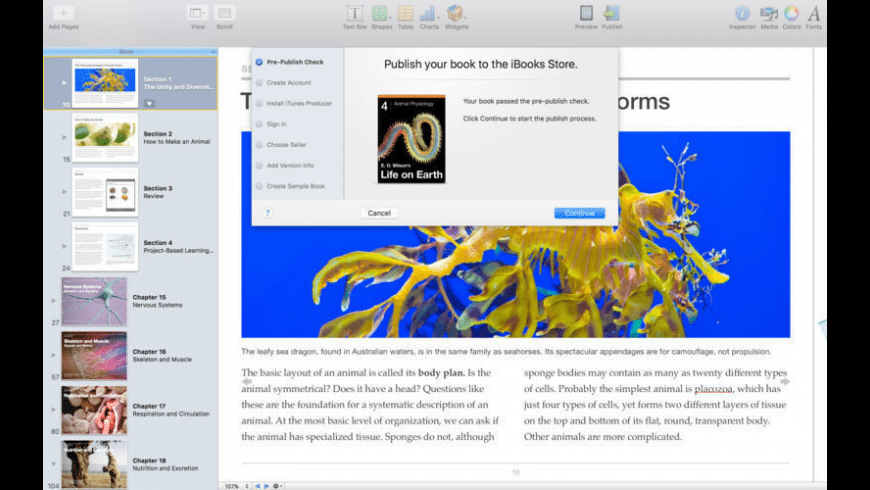This screenshot has width=870, height=490.
Task: Click 'Your book passed the pre-publish check.'
Action: 526,102
